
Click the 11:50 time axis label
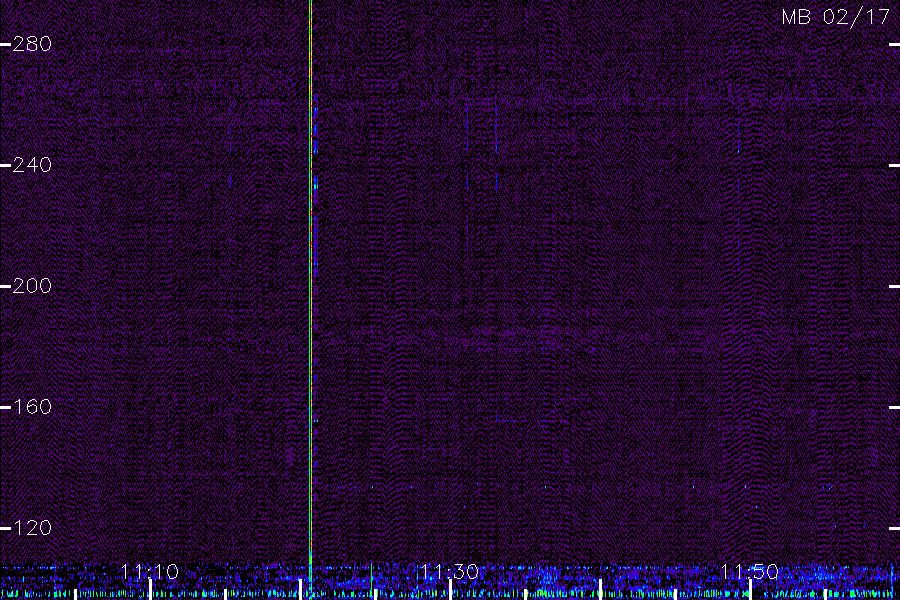click(x=749, y=572)
